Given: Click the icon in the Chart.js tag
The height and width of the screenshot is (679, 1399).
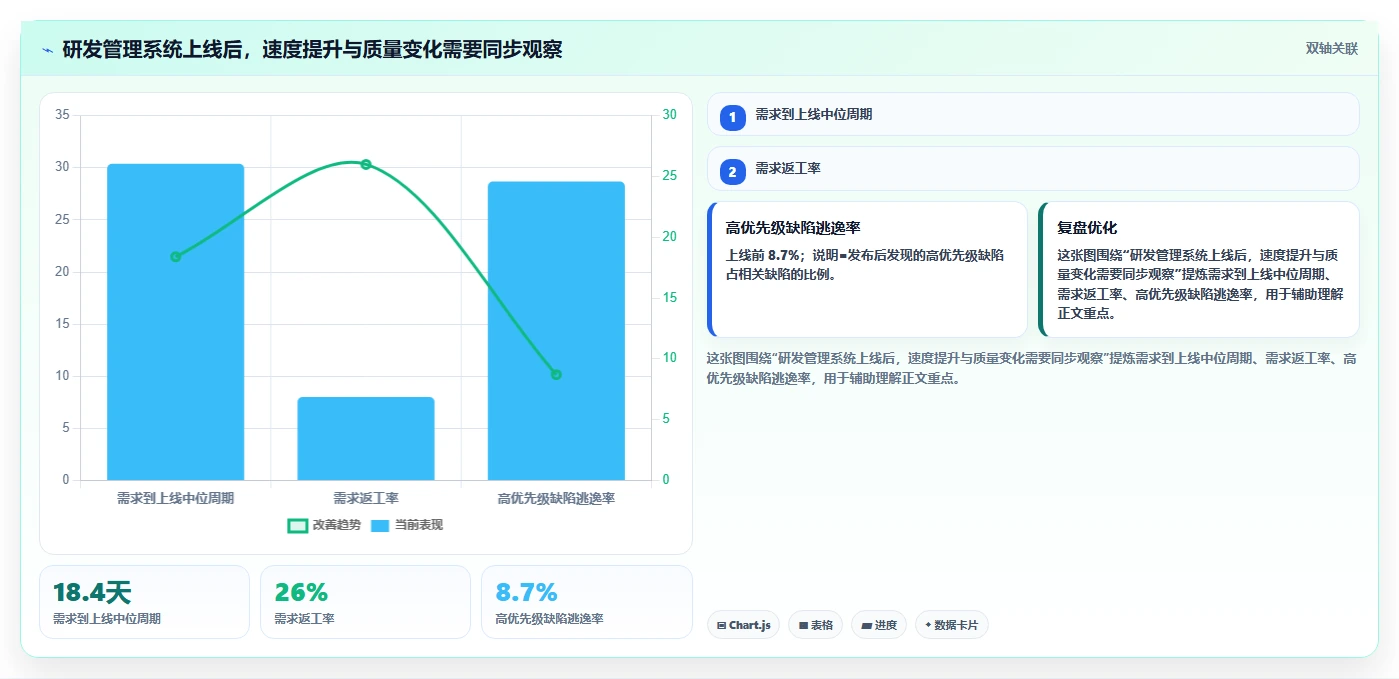Looking at the screenshot, I should pyautogui.click(x=722, y=625).
